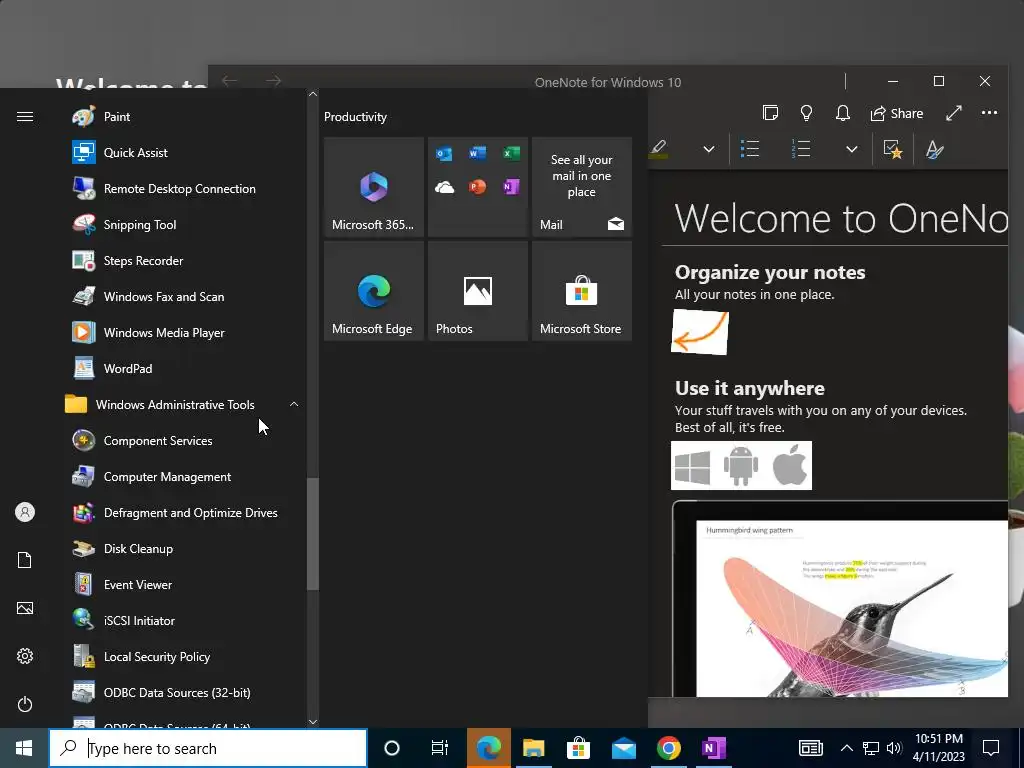Open File Explorer from the taskbar

[534, 748]
